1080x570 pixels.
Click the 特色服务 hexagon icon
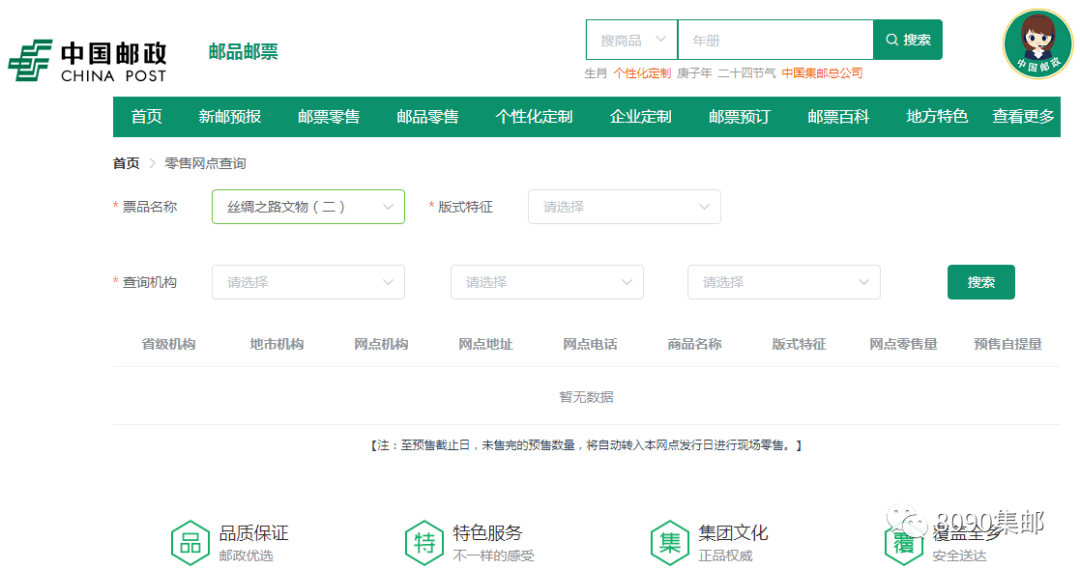[x=425, y=542]
